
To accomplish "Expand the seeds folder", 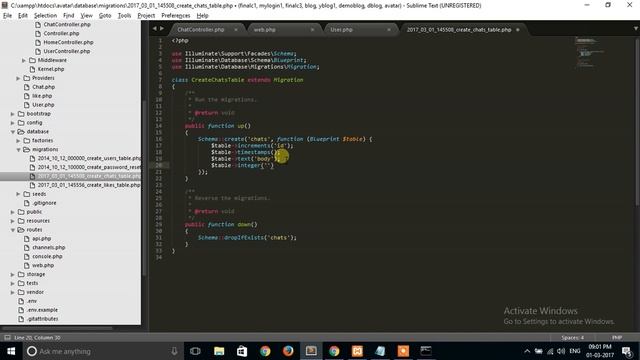I will tap(18, 194).
